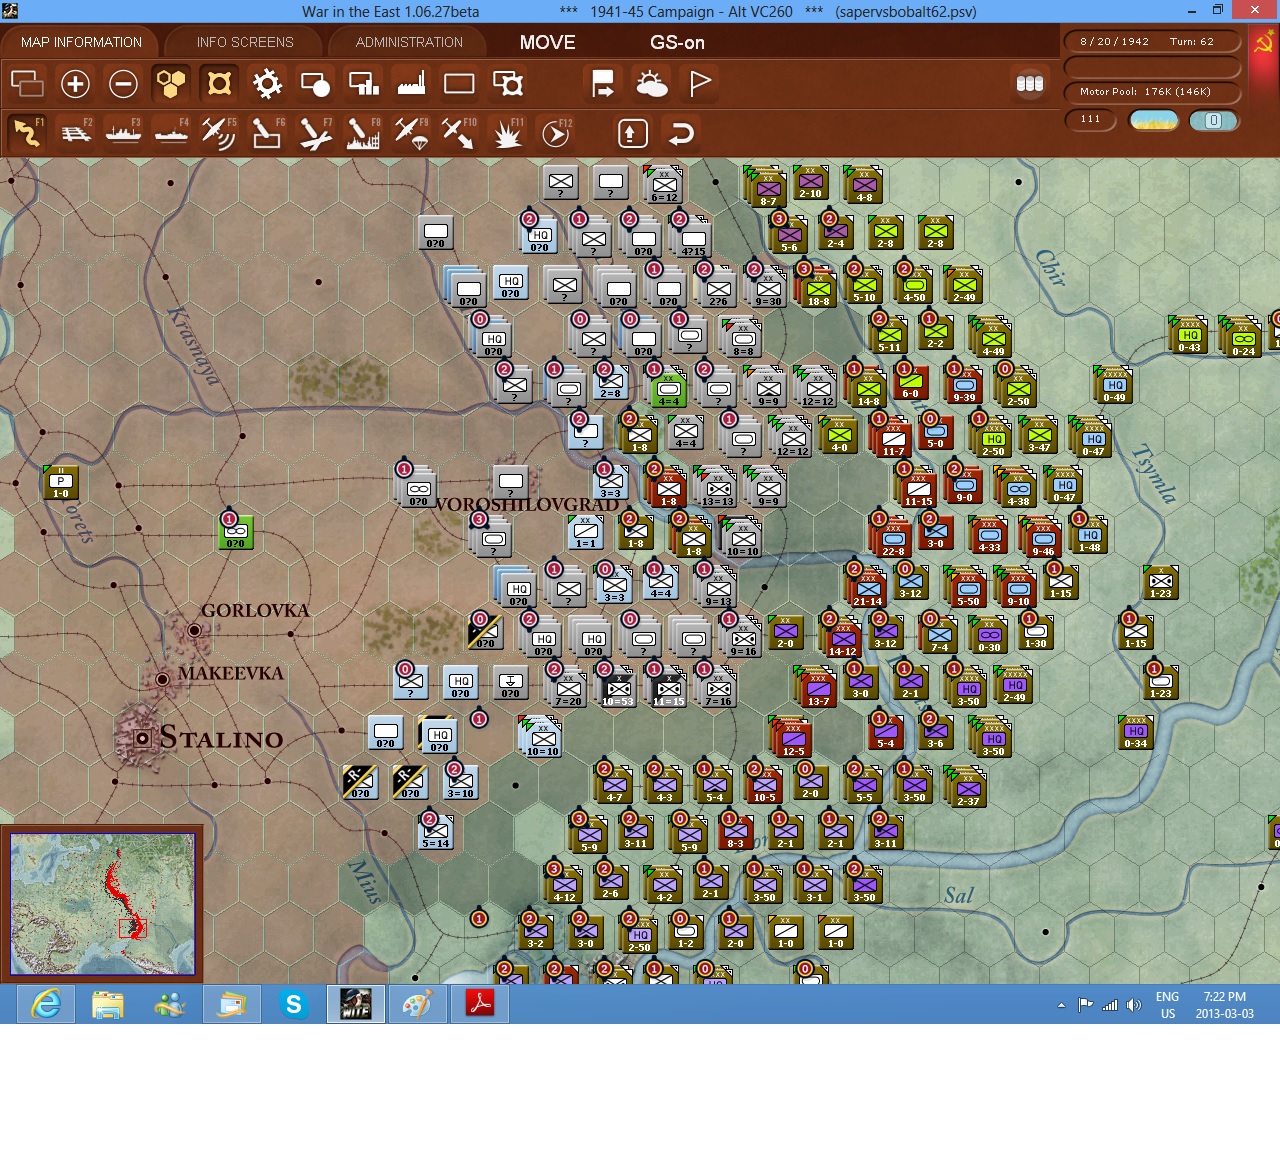Select the F5 air recon icon
The image size is (1280, 1154).
tap(219, 132)
